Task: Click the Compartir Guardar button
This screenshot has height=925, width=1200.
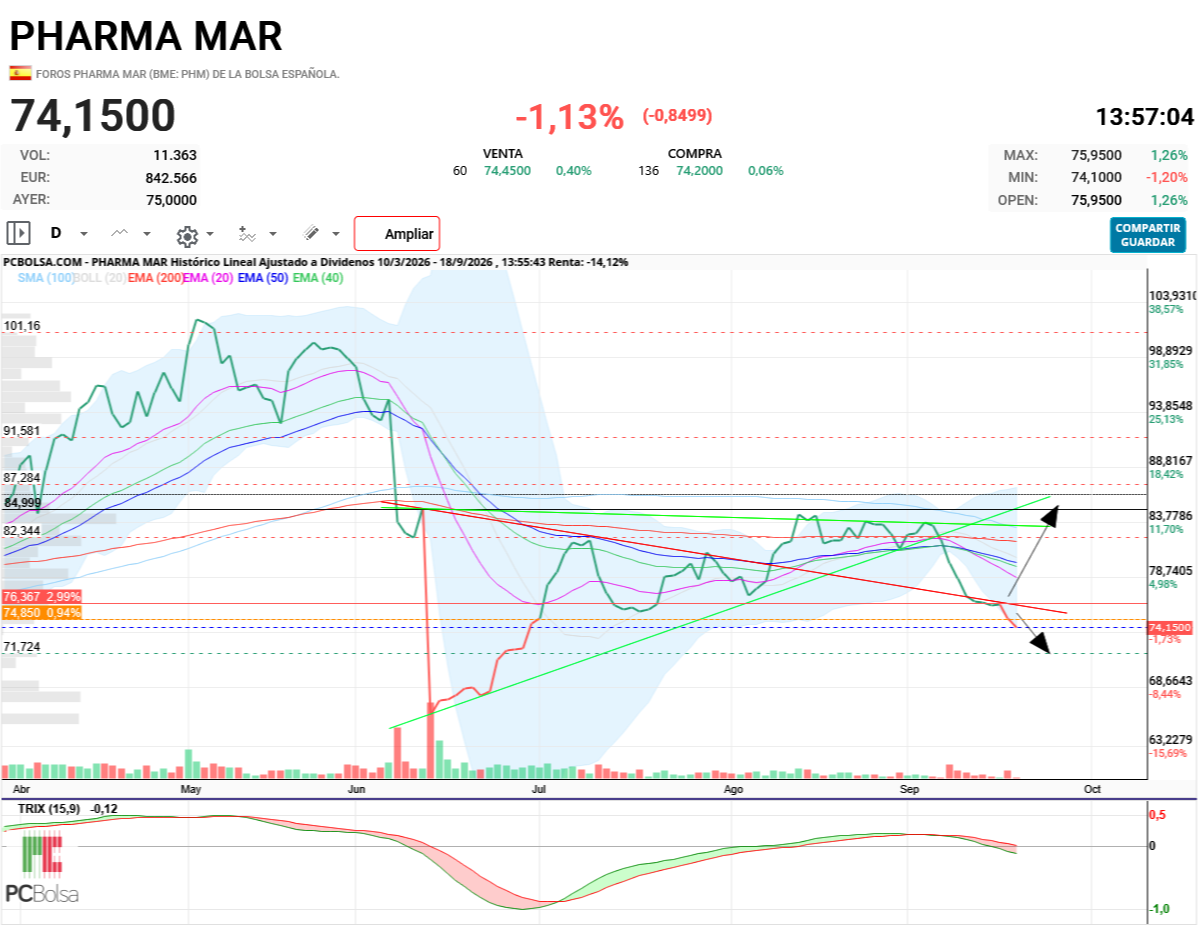Action: point(1148,235)
